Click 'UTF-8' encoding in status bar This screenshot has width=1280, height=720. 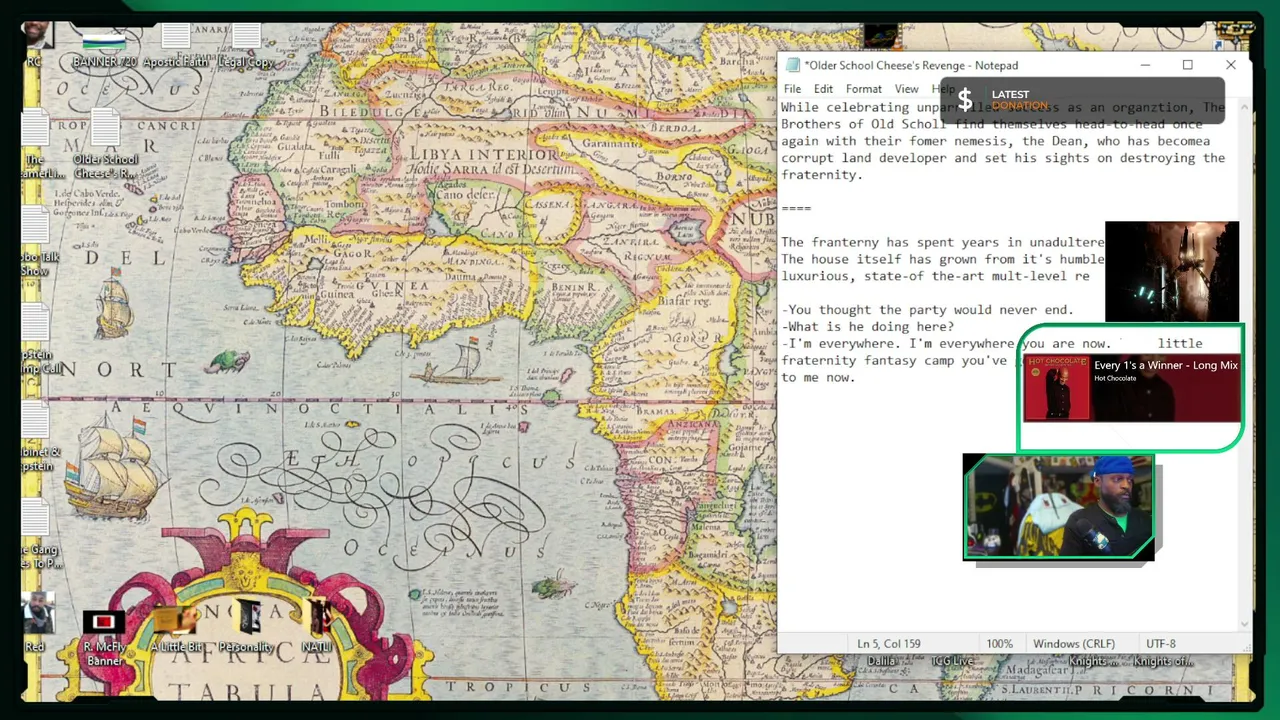(x=1161, y=644)
